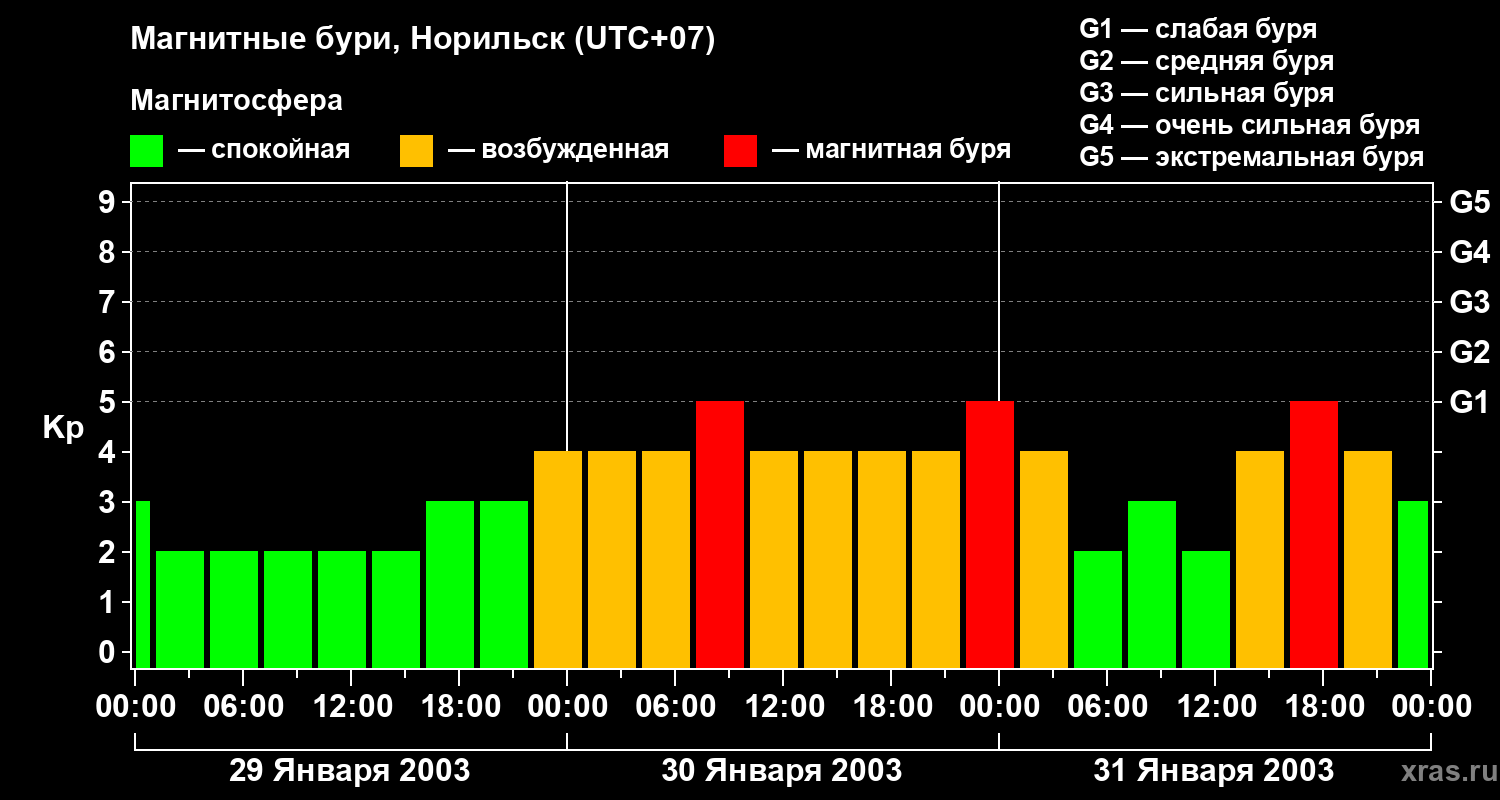Image resolution: width=1500 pixels, height=800 pixels.
Task: Click the «Магнитосфера» legend heading
Action: [237, 101]
